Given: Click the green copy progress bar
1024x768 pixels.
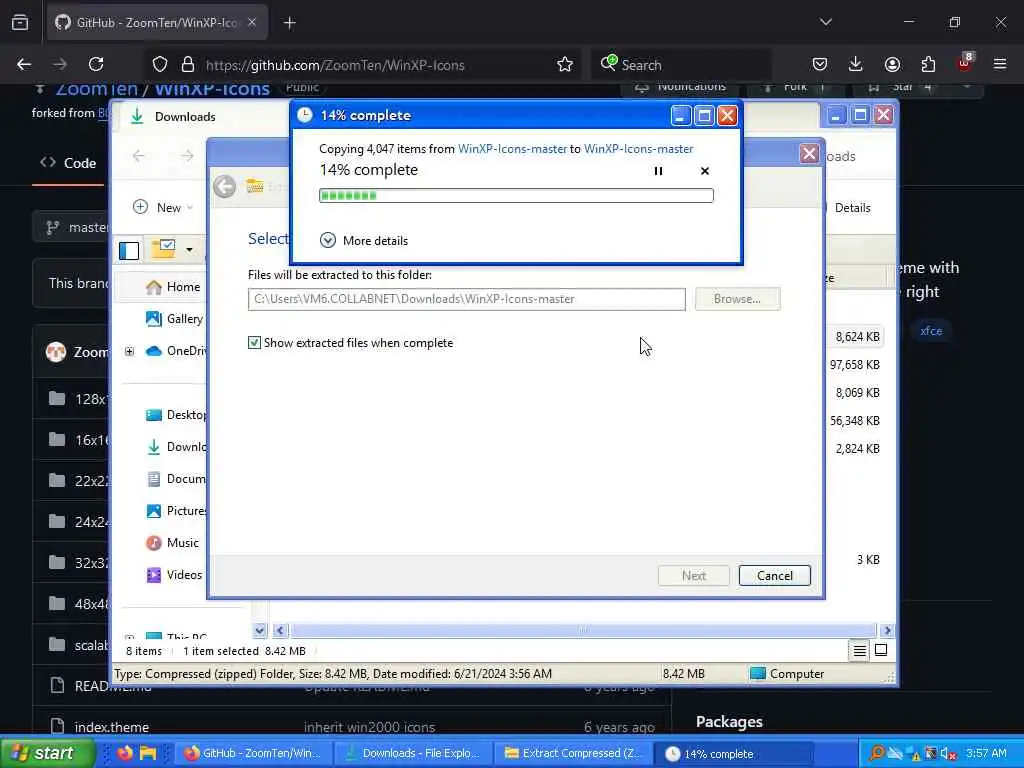Looking at the screenshot, I should click(516, 195).
